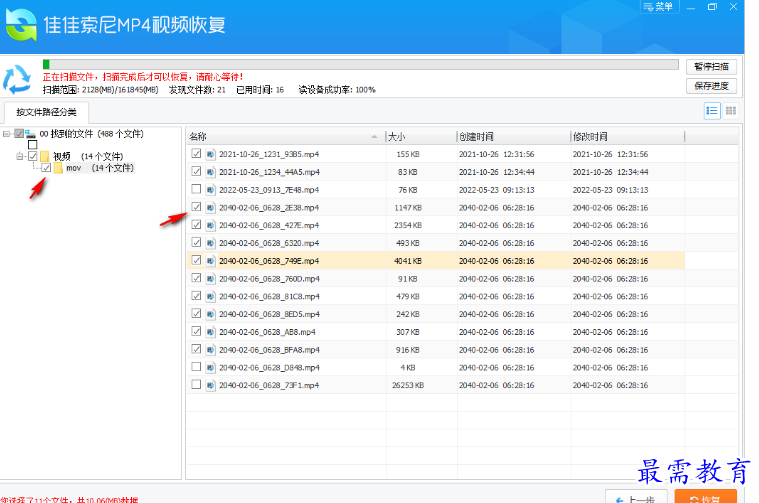The image size is (759, 503).
Task: Click file icon of 2040-02-06_0628_AB8.mp4
Action: coord(210,332)
